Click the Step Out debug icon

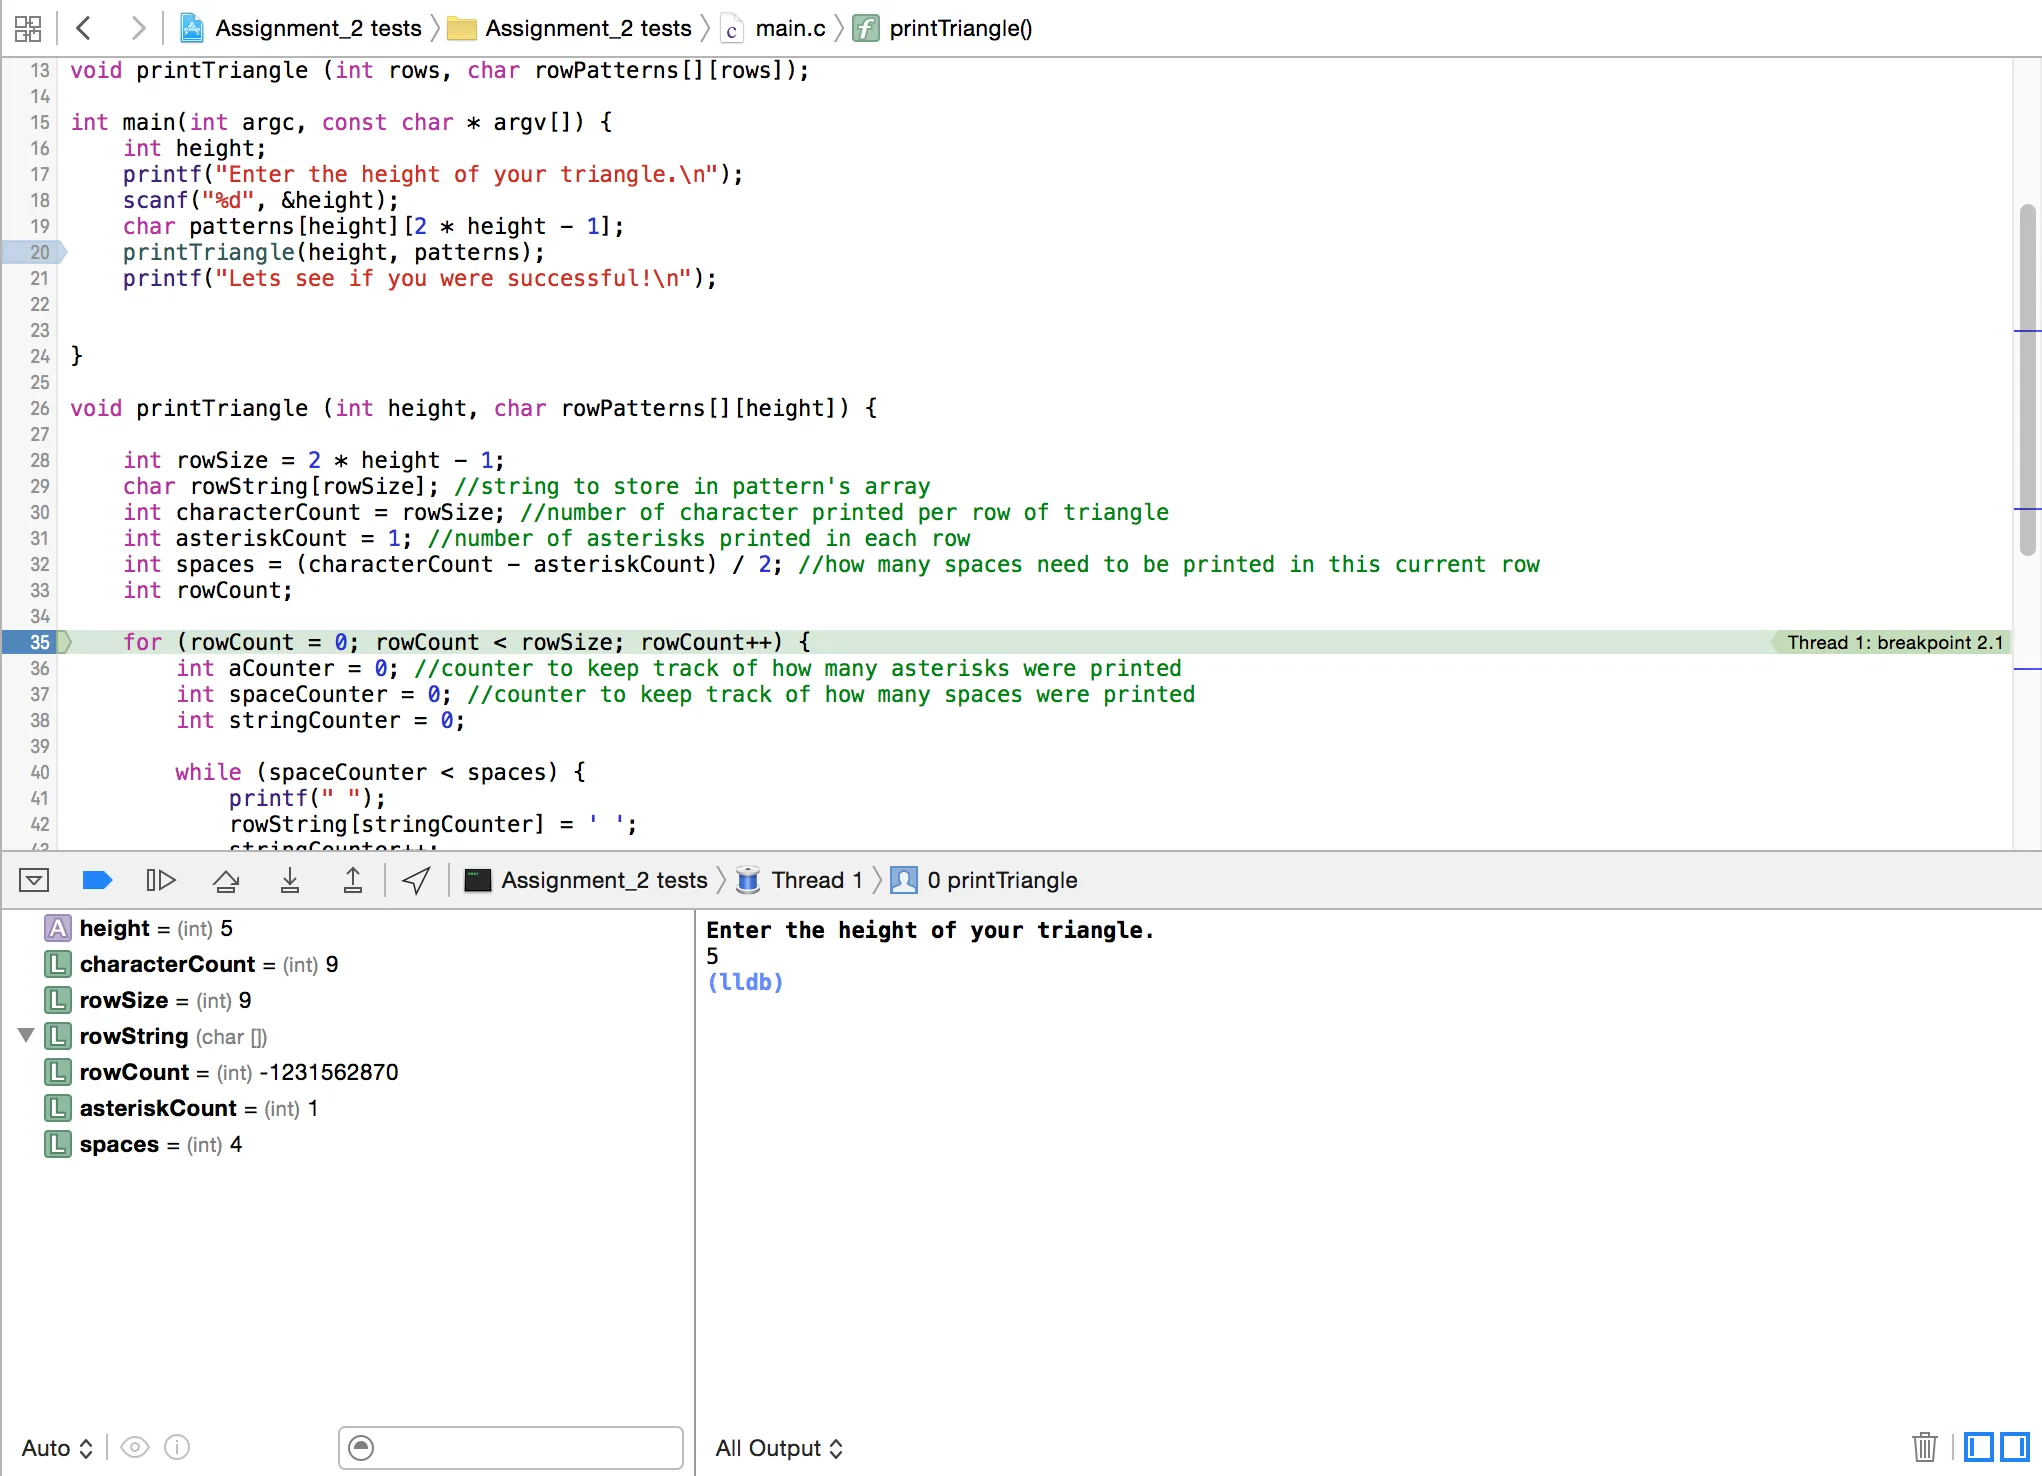click(352, 880)
